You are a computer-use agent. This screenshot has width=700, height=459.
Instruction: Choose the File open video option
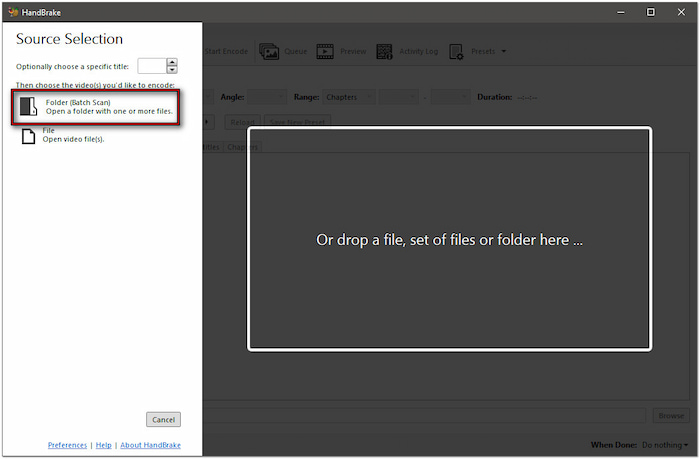62,135
